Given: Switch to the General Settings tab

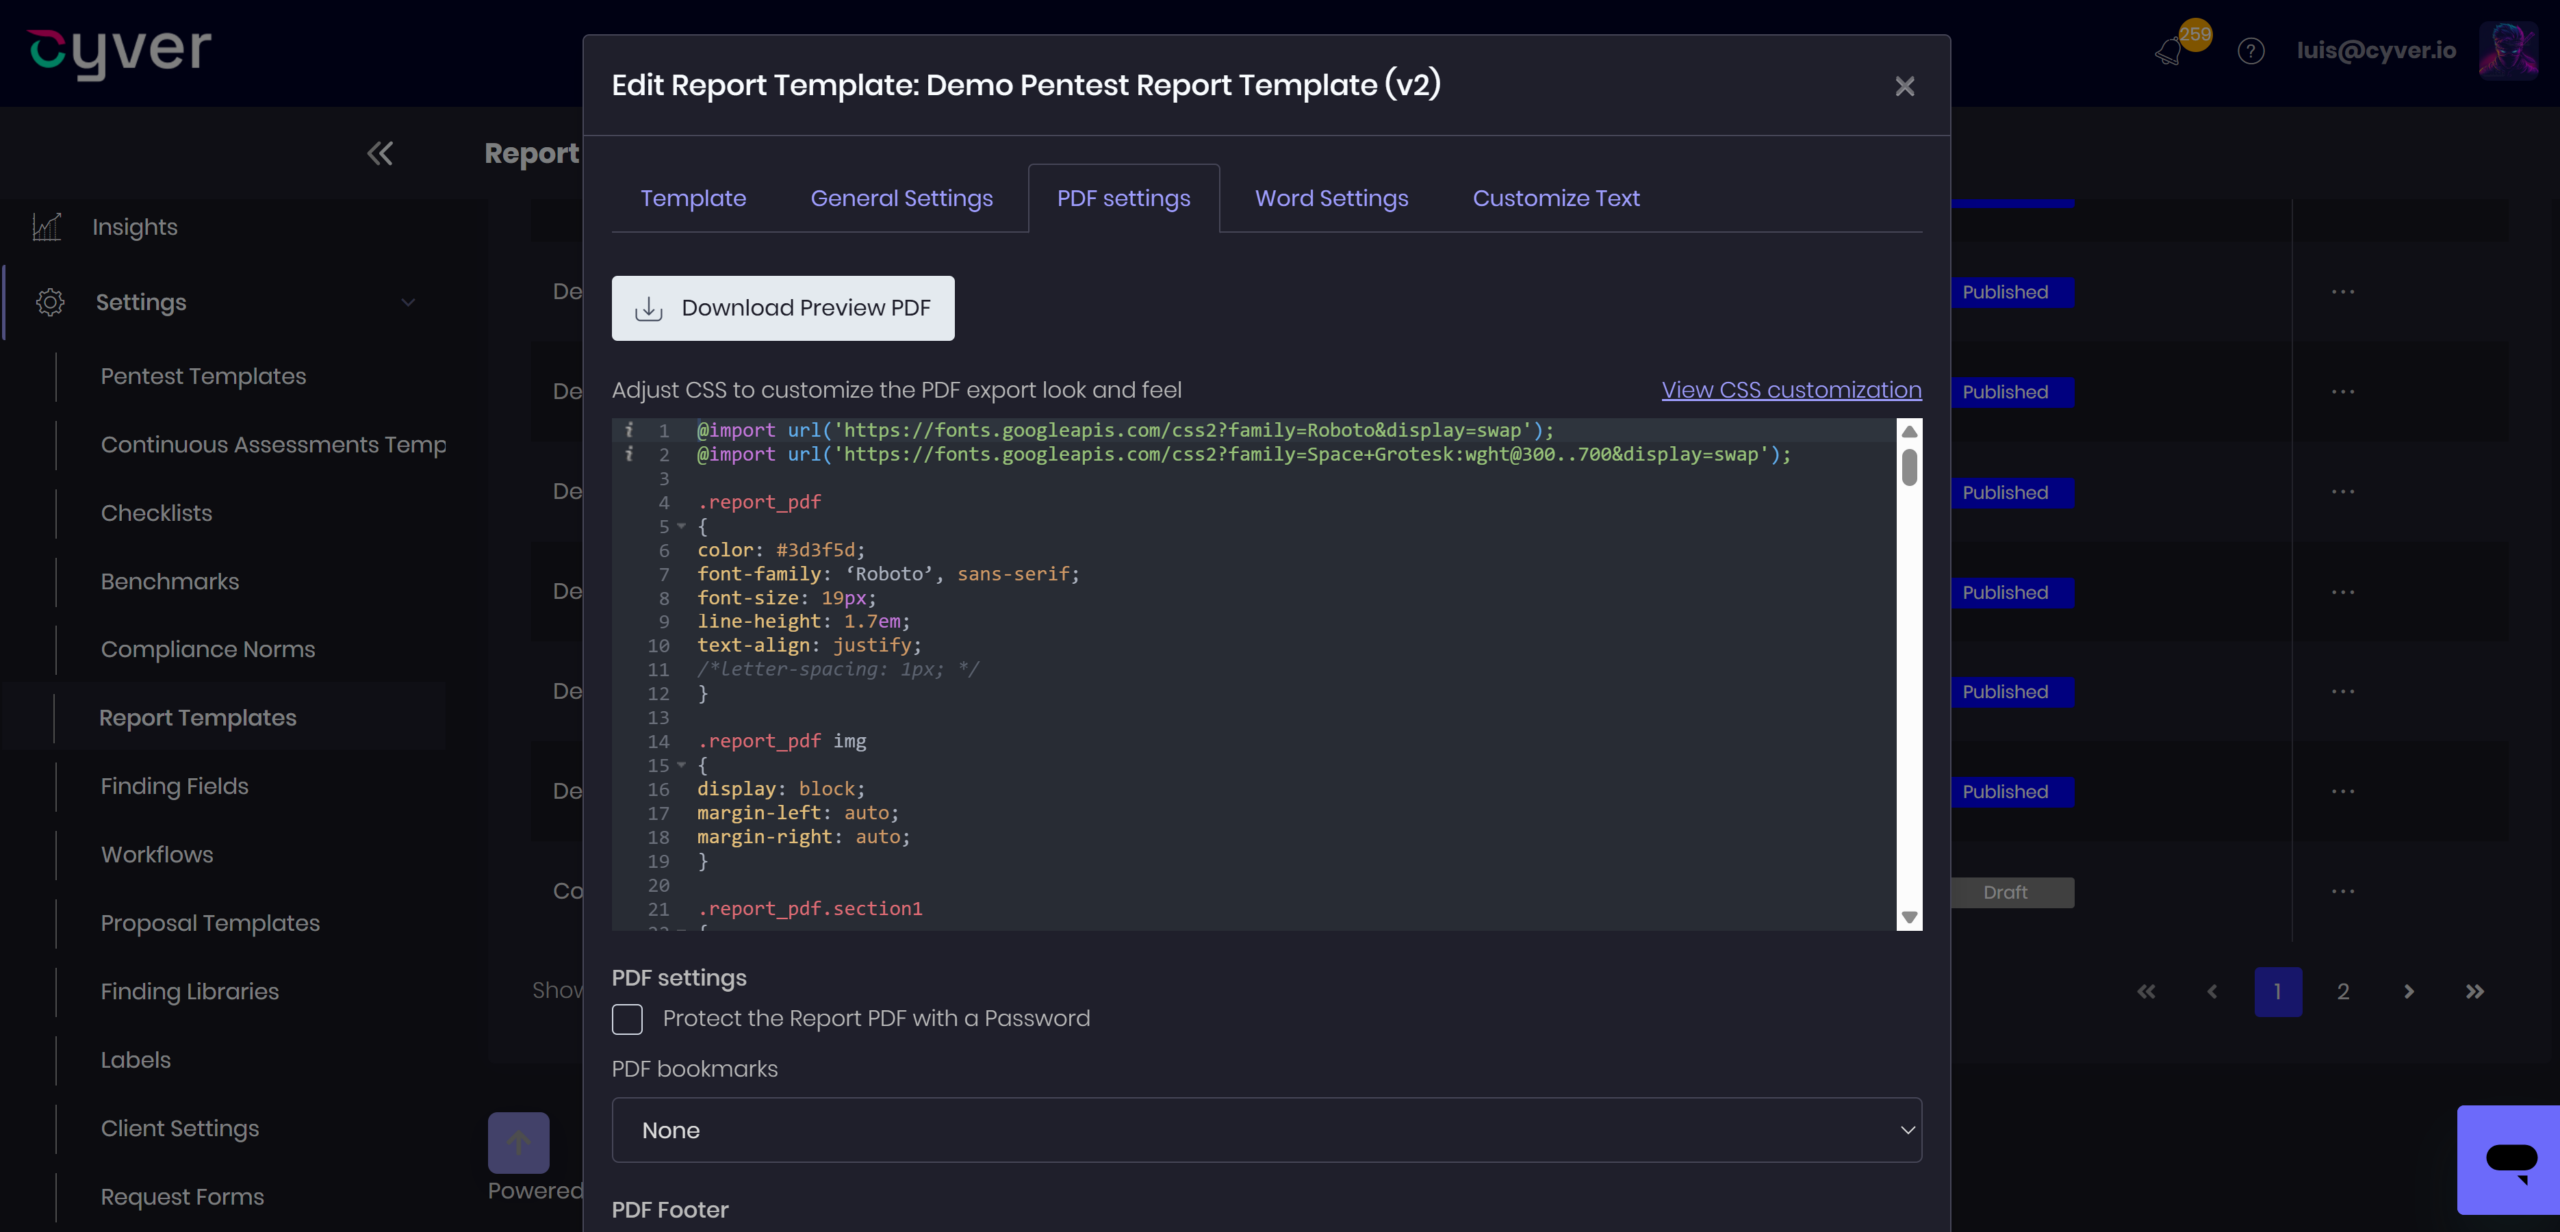Looking at the screenshot, I should coord(902,198).
